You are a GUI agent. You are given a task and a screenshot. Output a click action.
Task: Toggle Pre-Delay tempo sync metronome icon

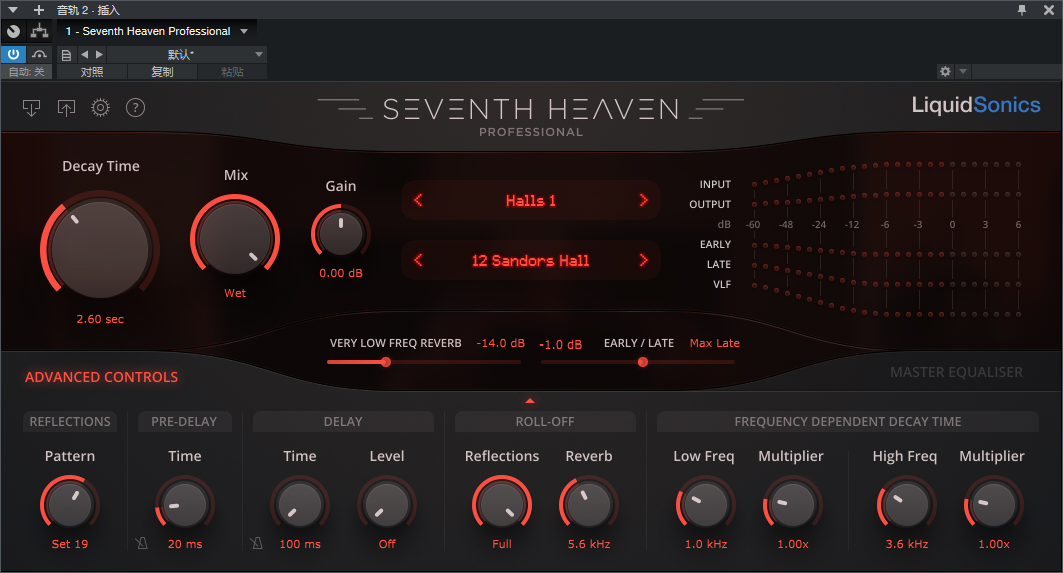[141, 543]
